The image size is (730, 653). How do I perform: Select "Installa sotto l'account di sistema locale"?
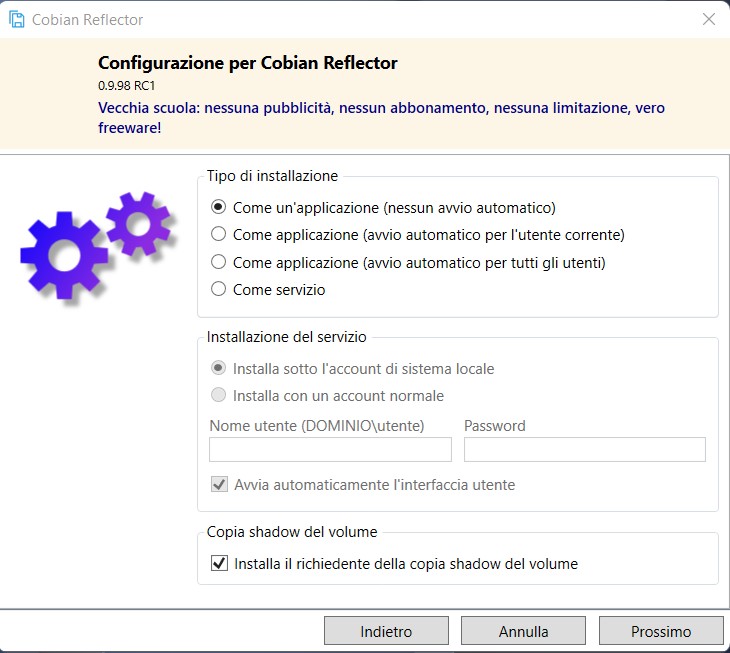point(218,368)
